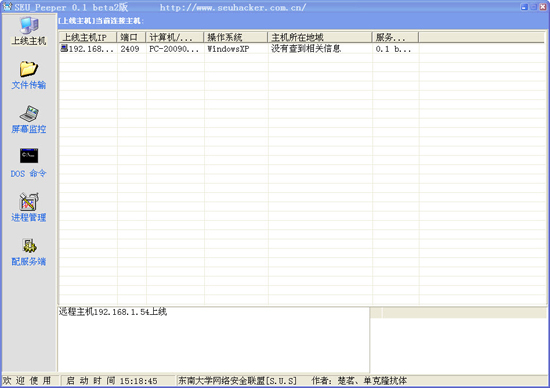The height and width of the screenshot is (388, 550).
Task: Click the 没有查到相关信息 location cell
Action: (306, 48)
